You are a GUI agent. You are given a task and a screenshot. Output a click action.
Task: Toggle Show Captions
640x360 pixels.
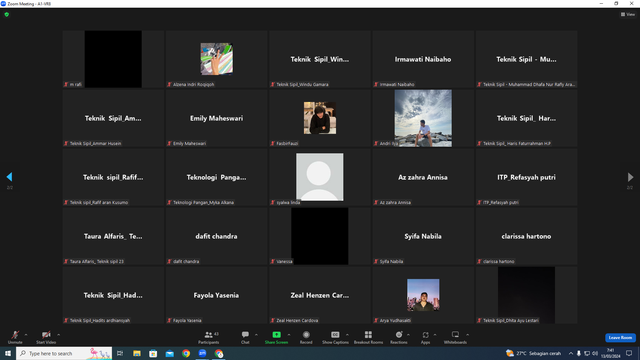point(335,337)
